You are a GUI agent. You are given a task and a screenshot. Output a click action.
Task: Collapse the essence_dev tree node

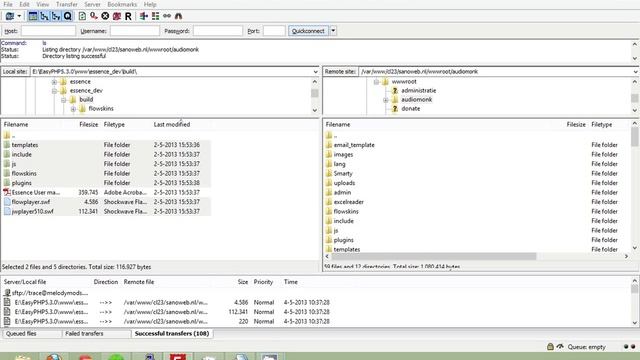[54, 91]
